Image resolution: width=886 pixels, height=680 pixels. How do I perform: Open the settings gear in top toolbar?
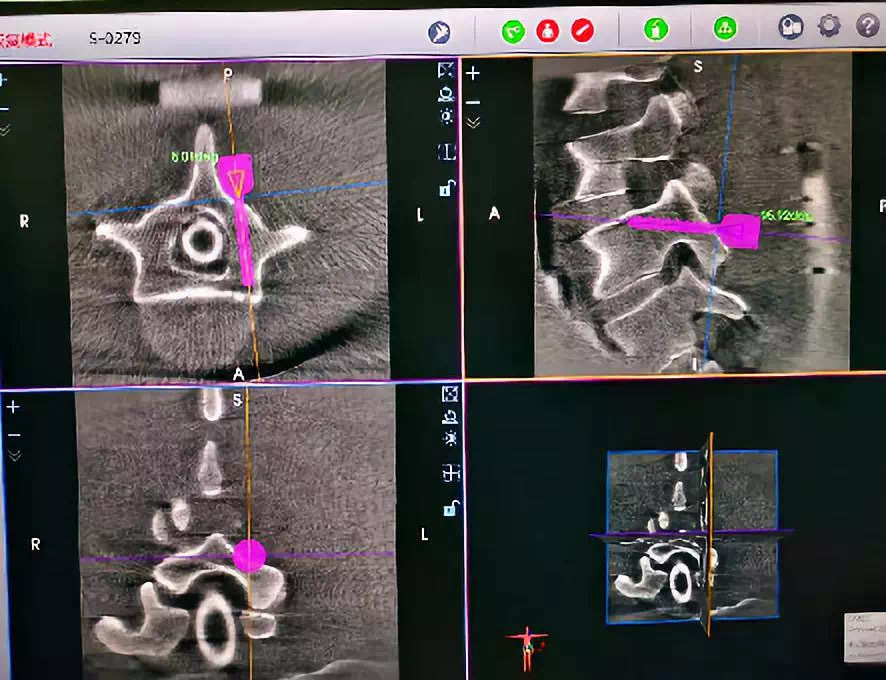(x=829, y=26)
